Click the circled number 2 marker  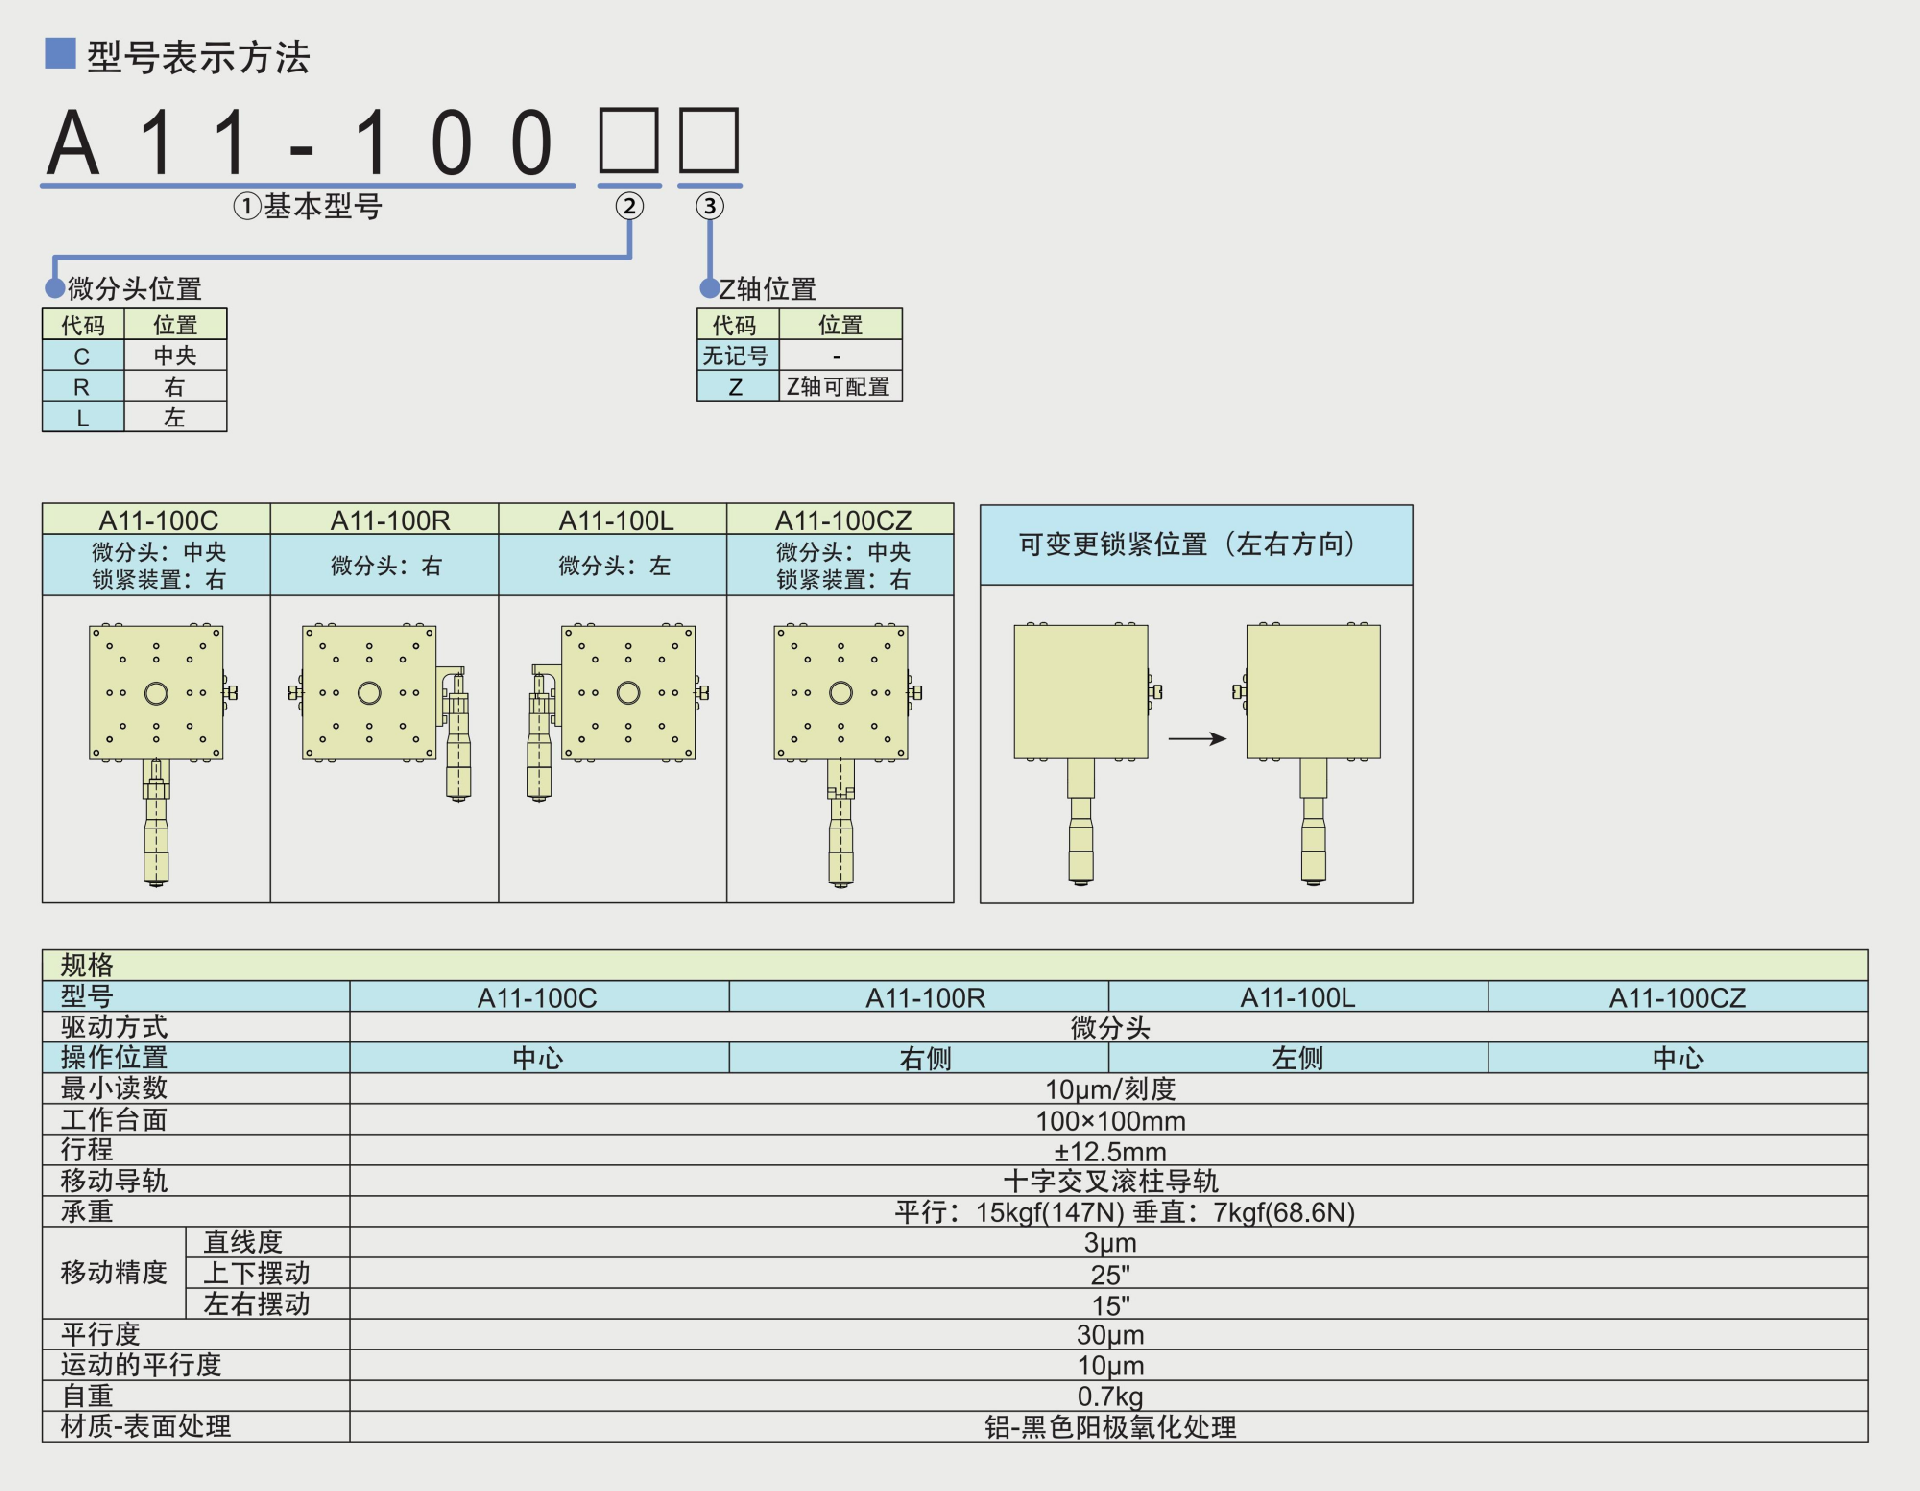[x=629, y=206]
